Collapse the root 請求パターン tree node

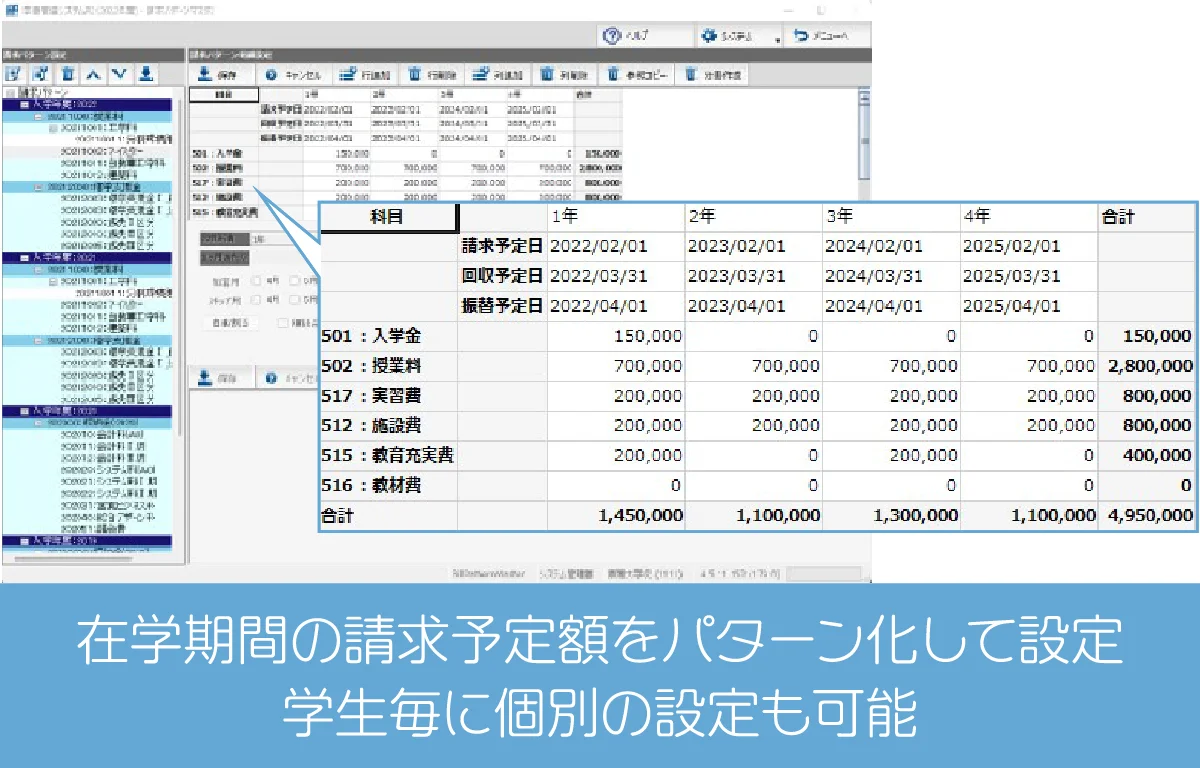click(x=9, y=93)
